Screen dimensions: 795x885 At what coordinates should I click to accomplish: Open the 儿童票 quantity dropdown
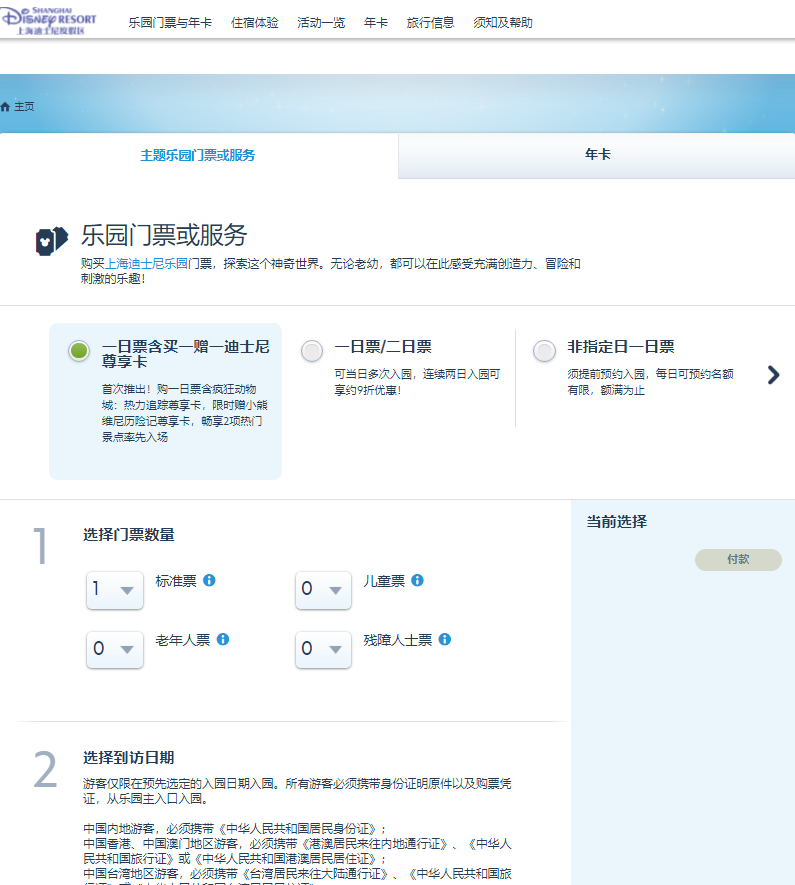pos(323,590)
